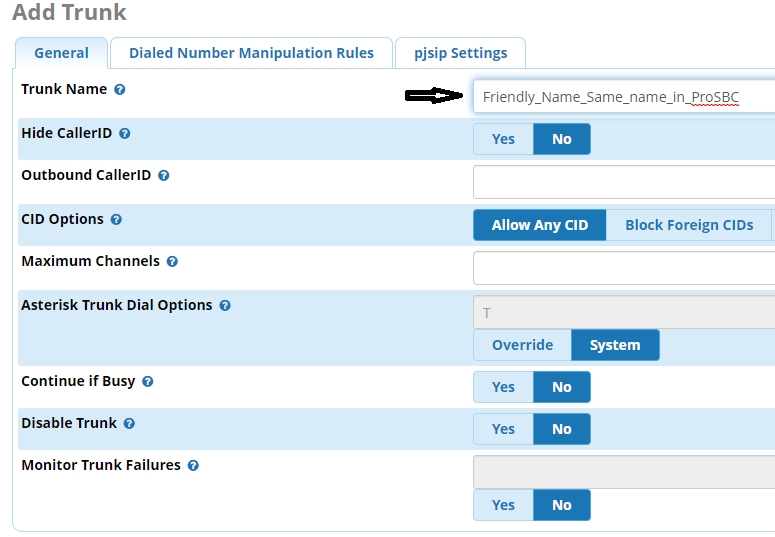775x537 pixels.
Task: Click help icon beside Continue if Busy
Action: (x=148, y=382)
